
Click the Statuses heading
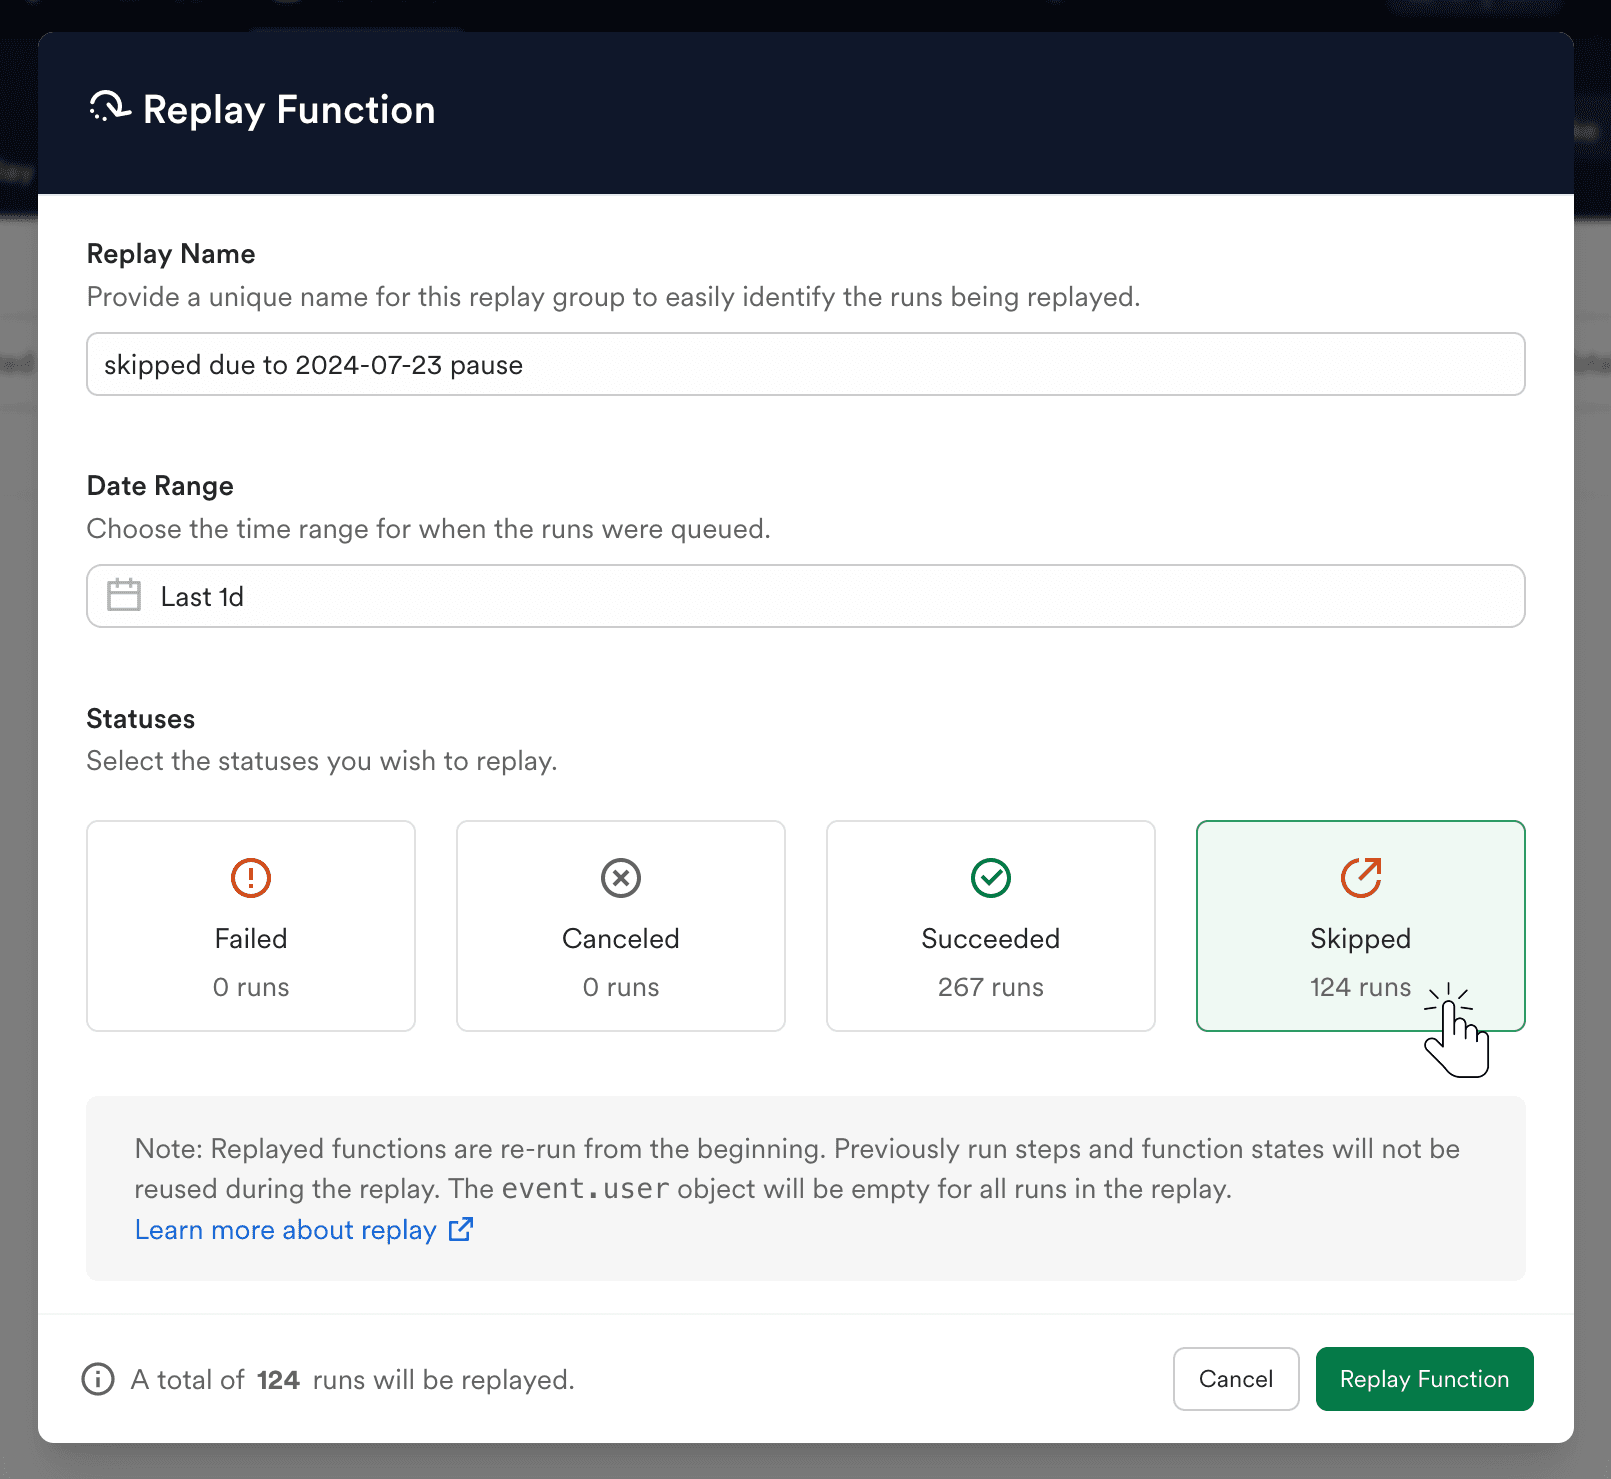(x=141, y=719)
